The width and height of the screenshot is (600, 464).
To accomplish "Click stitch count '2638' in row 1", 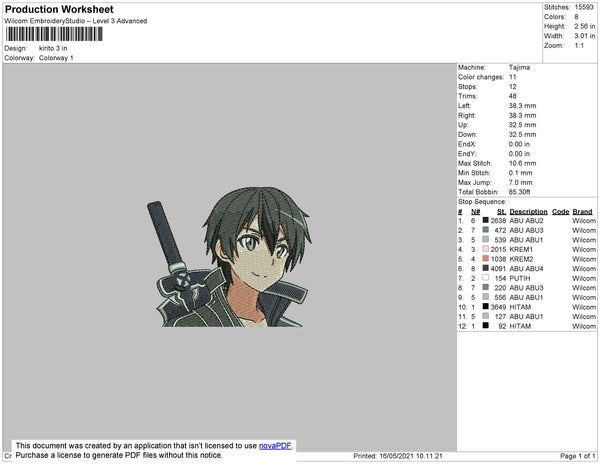I will coord(499,221).
